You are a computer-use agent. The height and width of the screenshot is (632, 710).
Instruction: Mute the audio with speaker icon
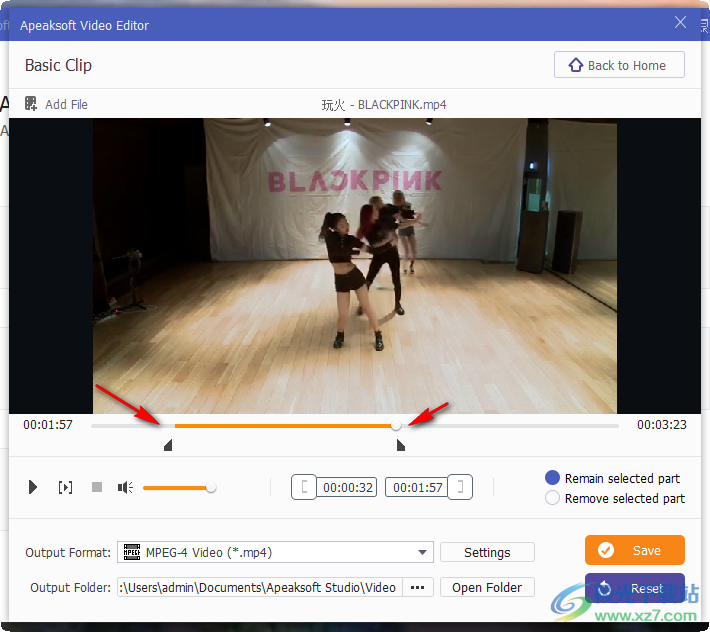coord(125,488)
